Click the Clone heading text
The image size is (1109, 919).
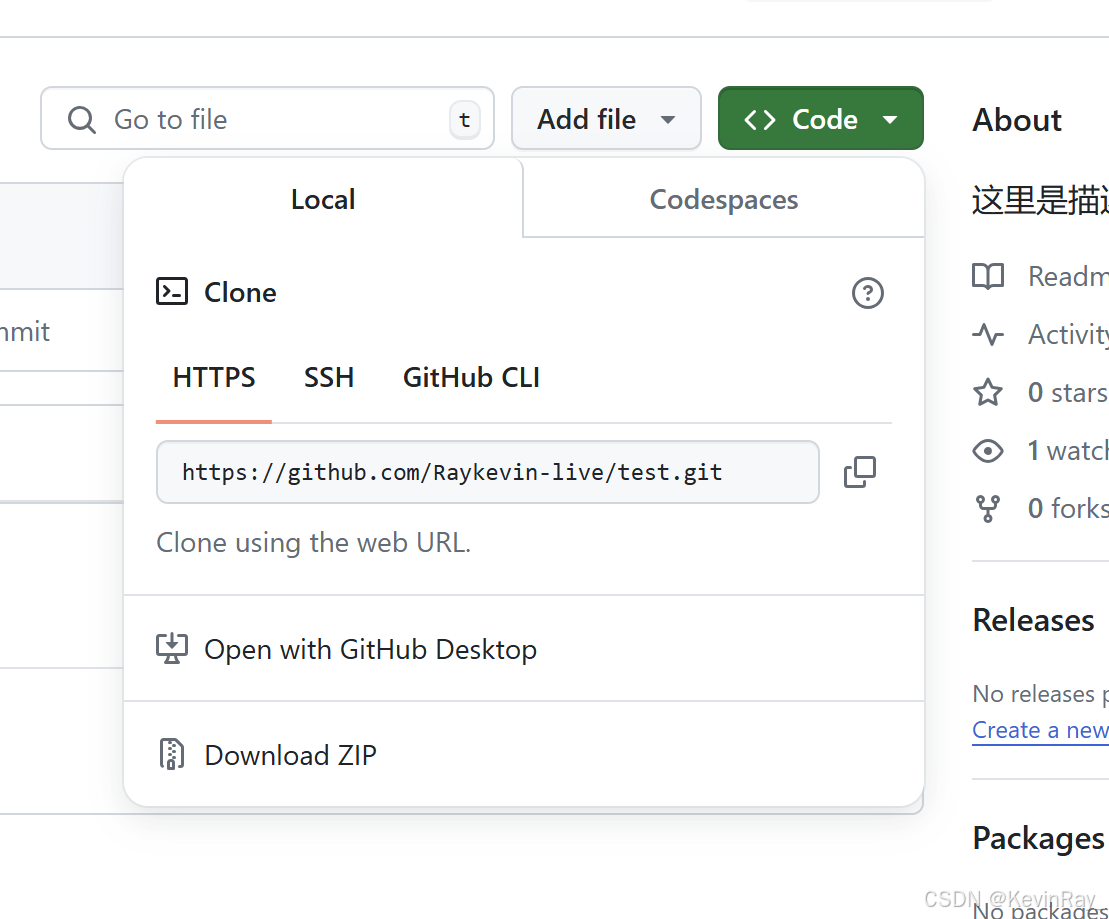(240, 292)
